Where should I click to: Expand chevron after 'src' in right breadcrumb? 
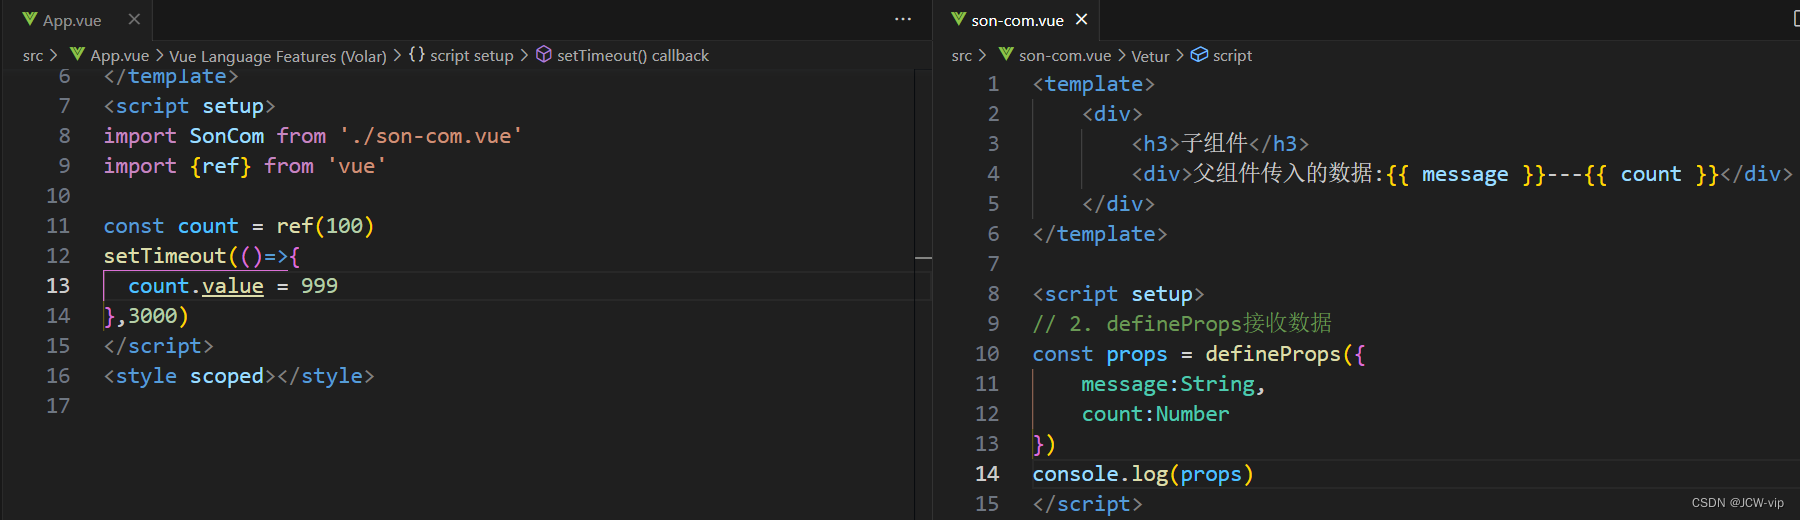tap(982, 55)
